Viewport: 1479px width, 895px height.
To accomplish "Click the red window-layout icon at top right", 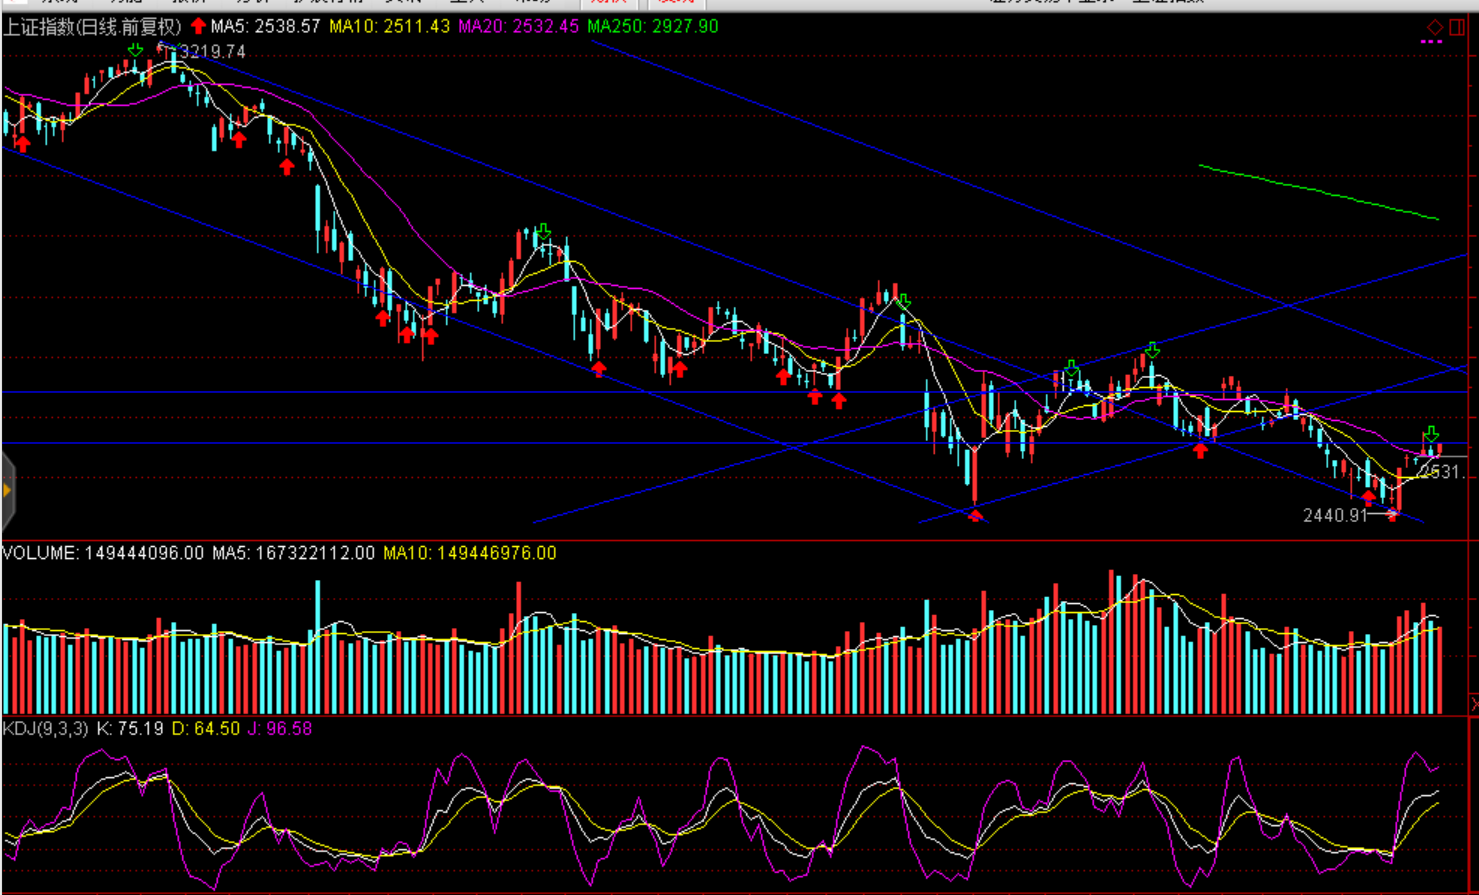I will [x=1457, y=27].
